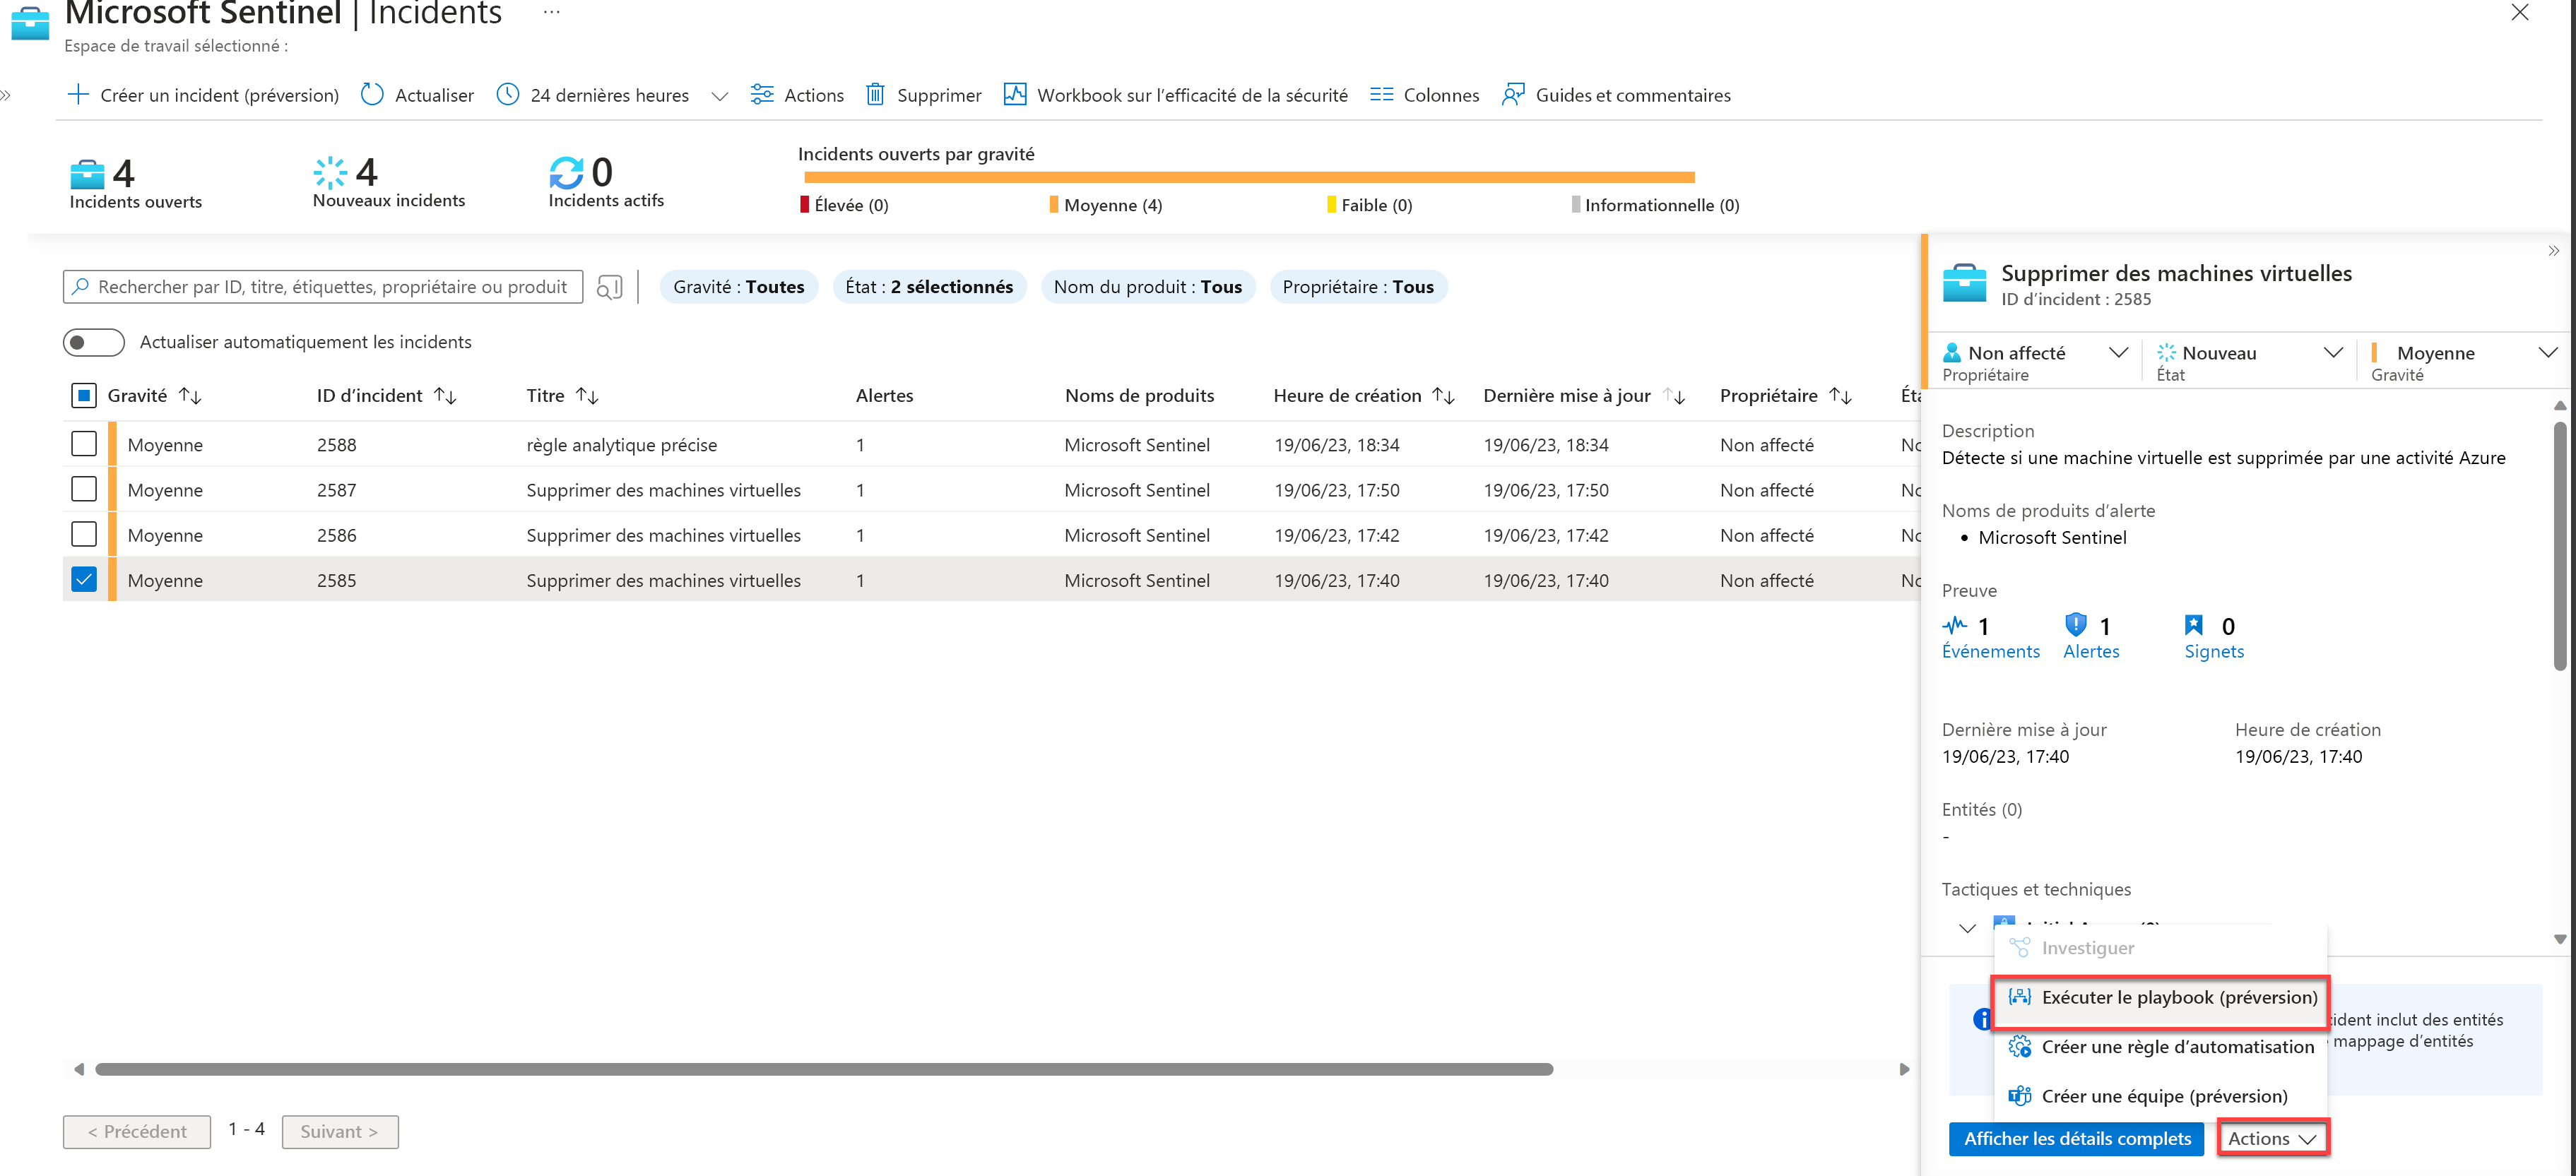2576x1176 pixels.
Task: Click Afficher les détails complets button
Action: click(x=2076, y=1139)
